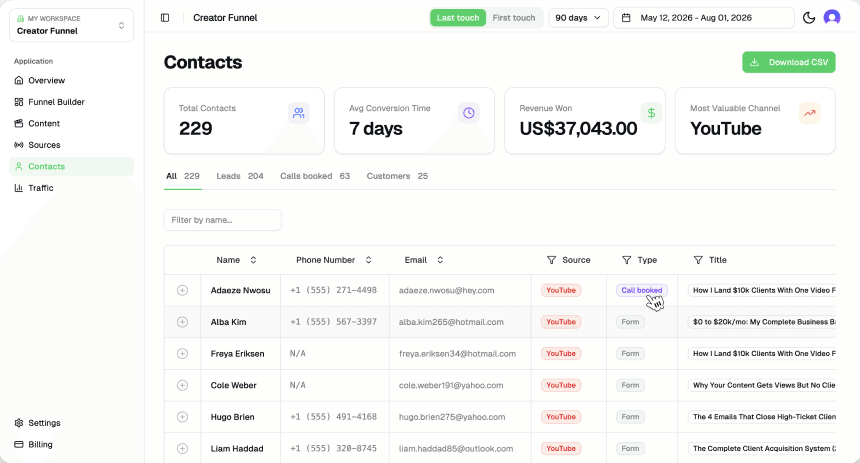Image resolution: width=860 pixels, height=463 pixels.
Task: Go to Overview in sidebar
Action: coord(71,81)
